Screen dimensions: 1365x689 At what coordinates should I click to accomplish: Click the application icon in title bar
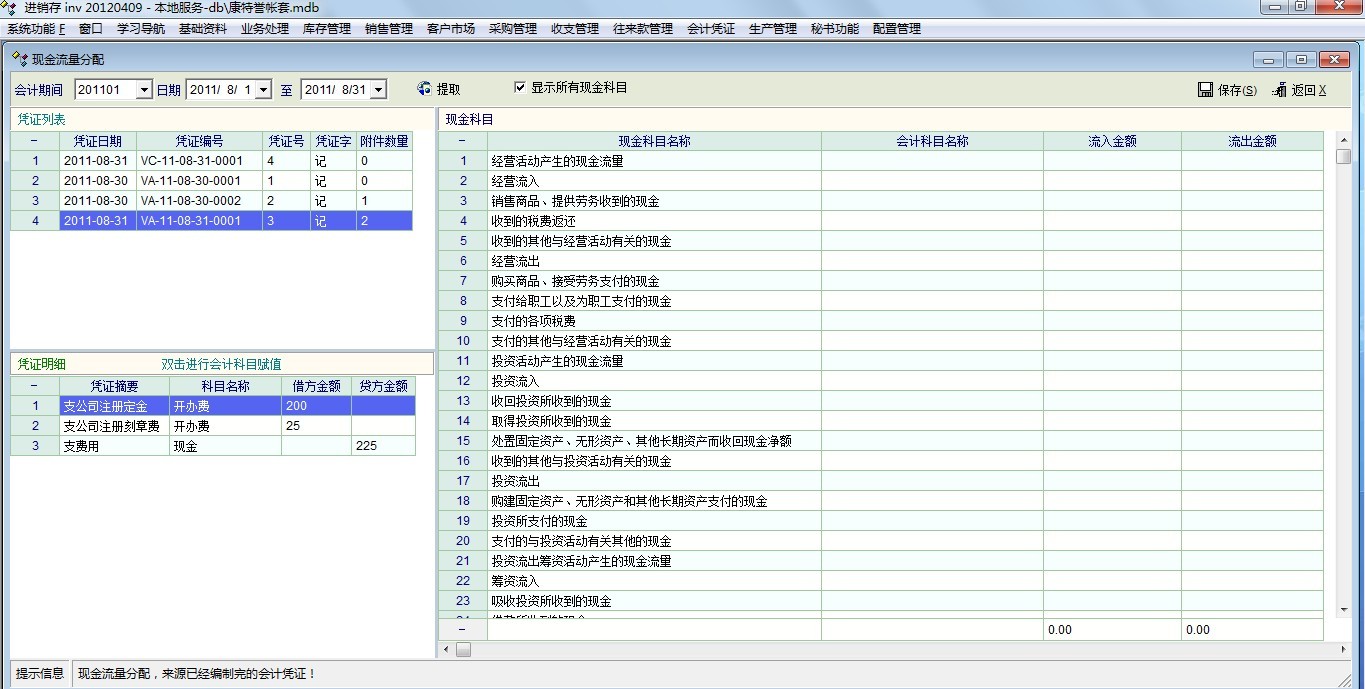tap(11, 8)
